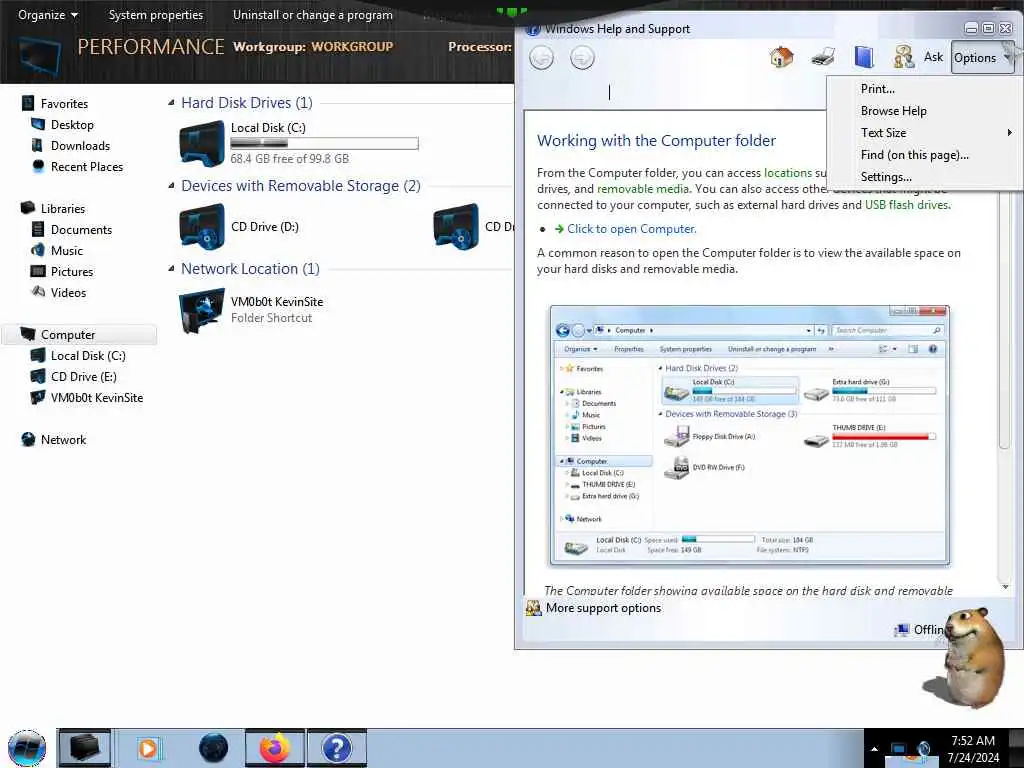Show hidden tray icons arrow
Viewport: 1024px width, 768px height.
874,749
